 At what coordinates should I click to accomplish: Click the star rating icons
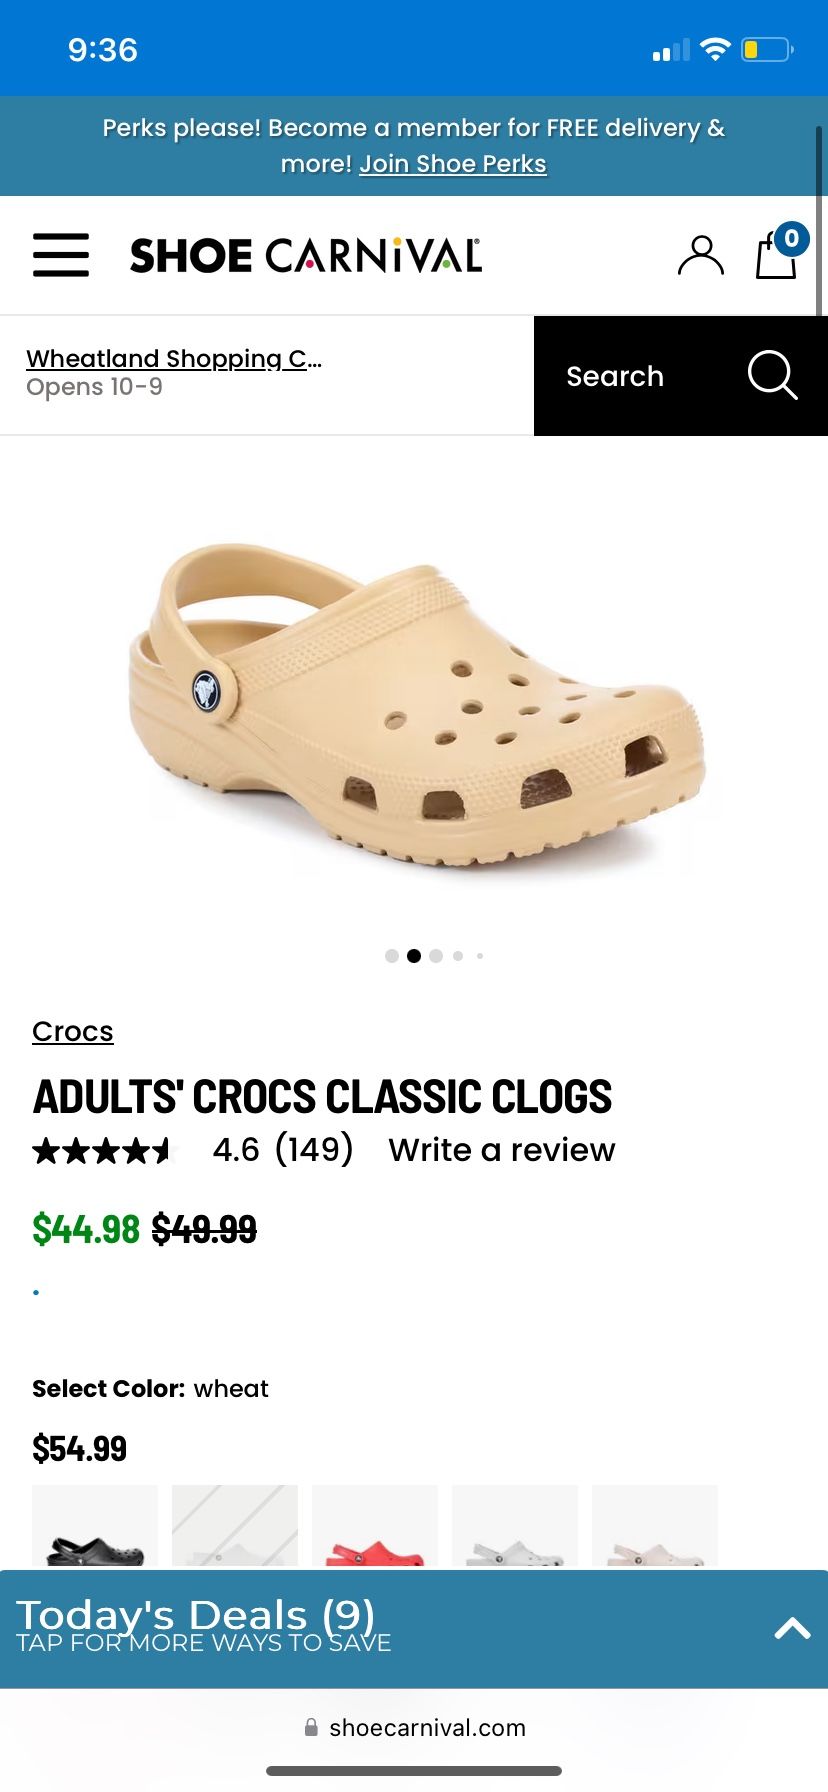tap(103, 1151)
